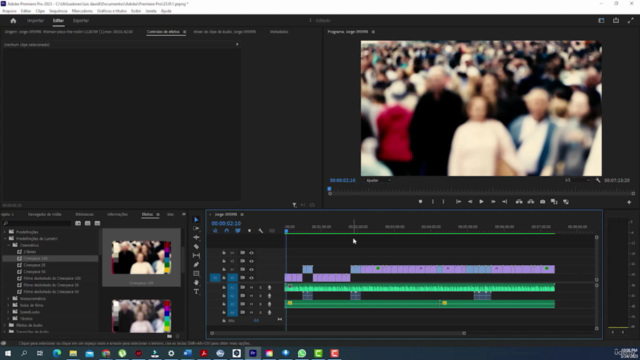Toggle V1 source patching
Viewport: 640px width, 360px height.
[x=215, y=278]
